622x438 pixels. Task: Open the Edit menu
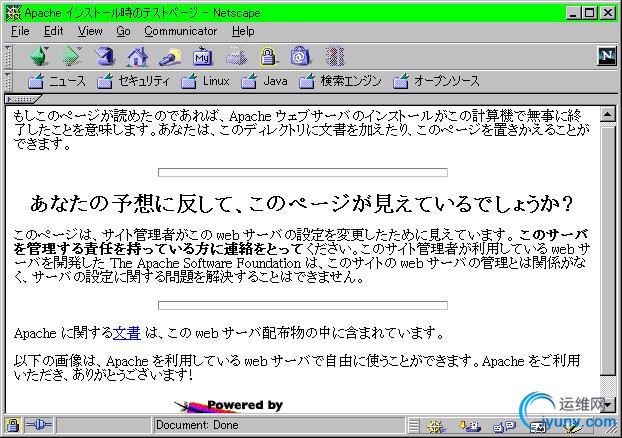pyautogui.click(x=53, y=31)
